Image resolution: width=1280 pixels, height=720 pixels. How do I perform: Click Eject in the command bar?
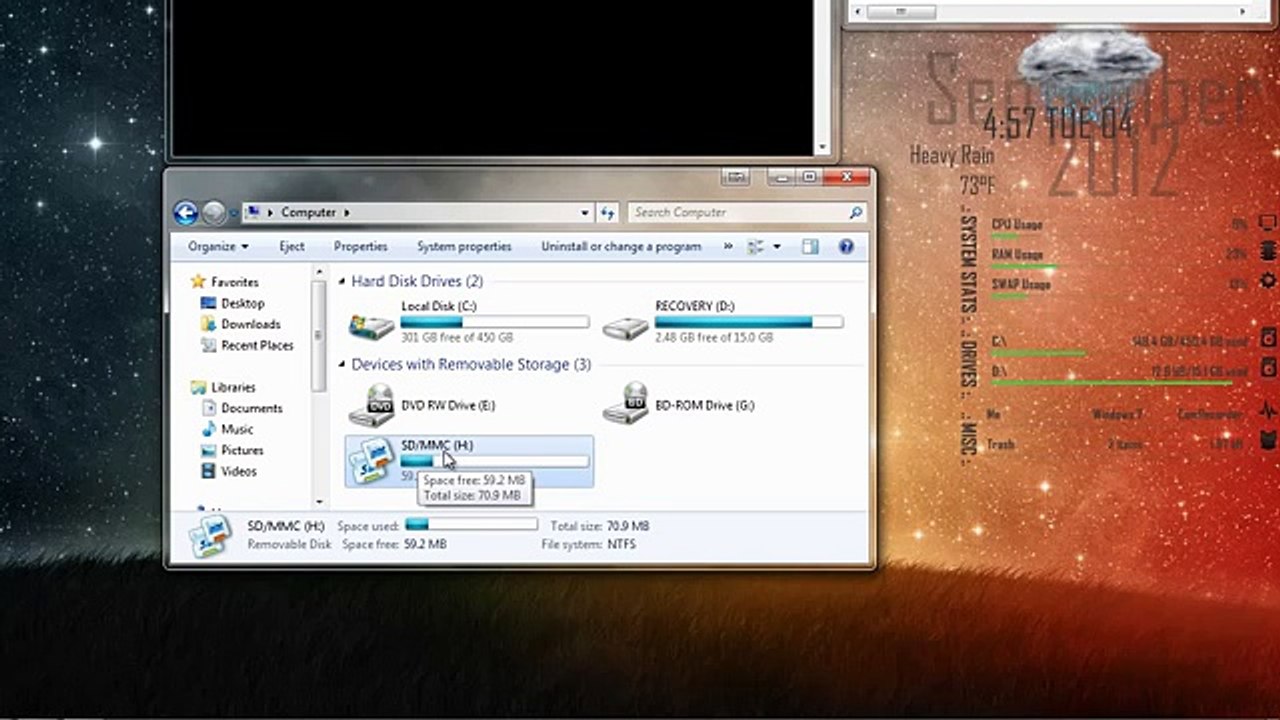pos(291,246)
